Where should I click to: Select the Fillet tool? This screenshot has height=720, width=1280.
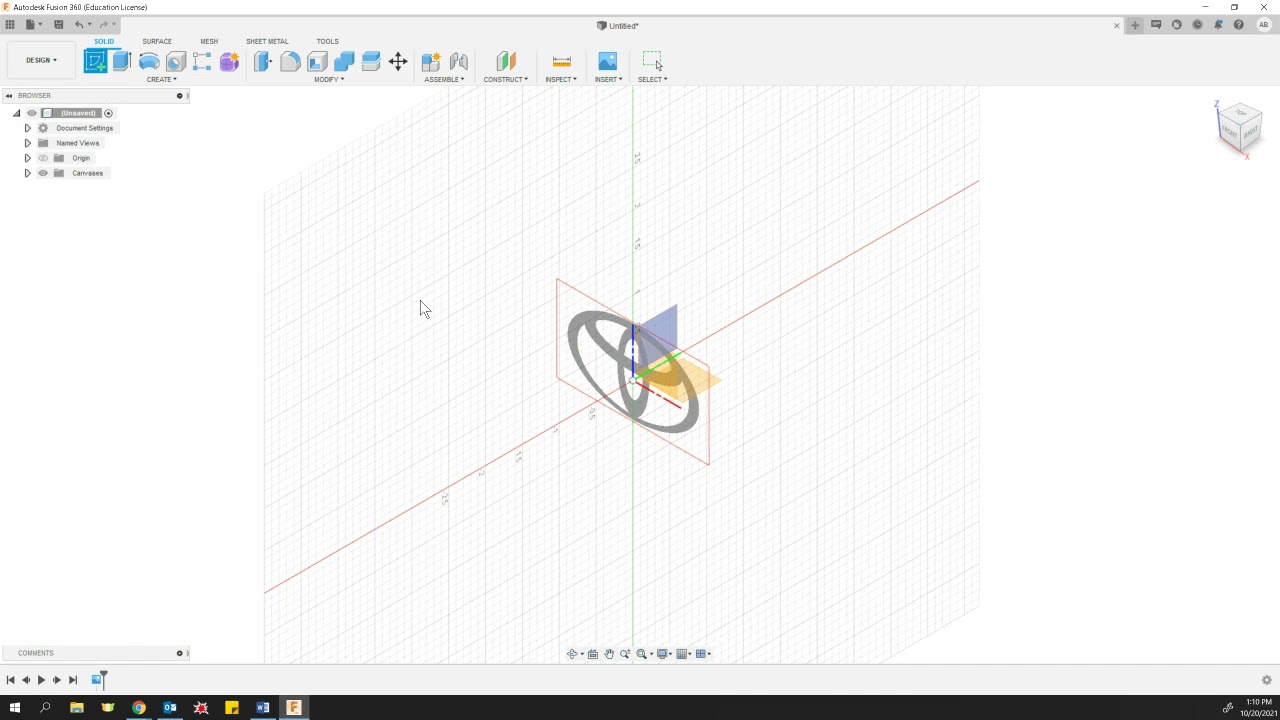290,61
